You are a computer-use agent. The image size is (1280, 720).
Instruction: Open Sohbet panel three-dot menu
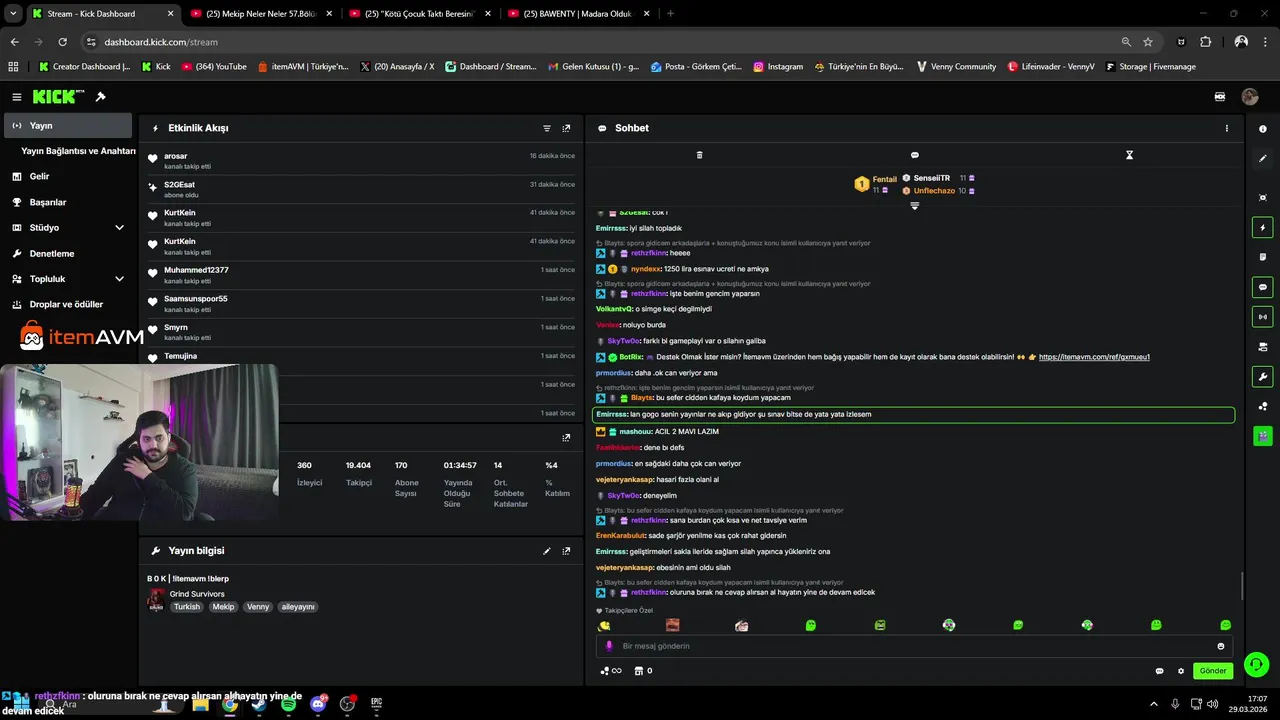click(x=1227, y=128)
